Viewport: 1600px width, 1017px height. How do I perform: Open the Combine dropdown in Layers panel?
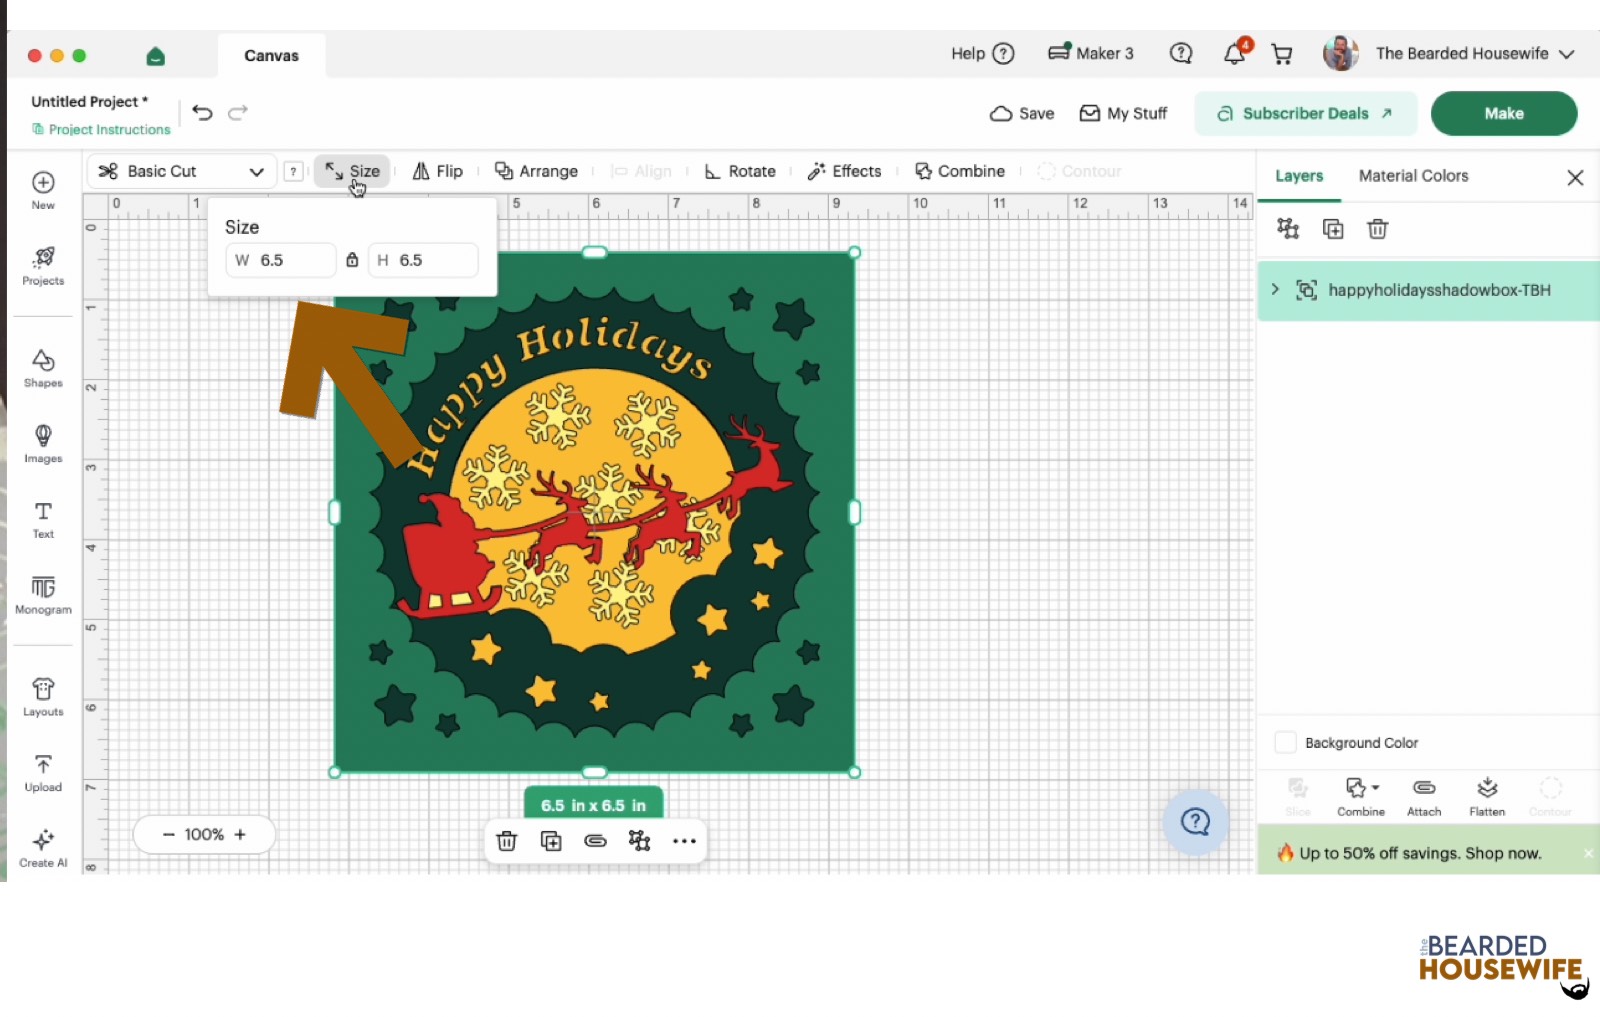[x=1361, y=797]
